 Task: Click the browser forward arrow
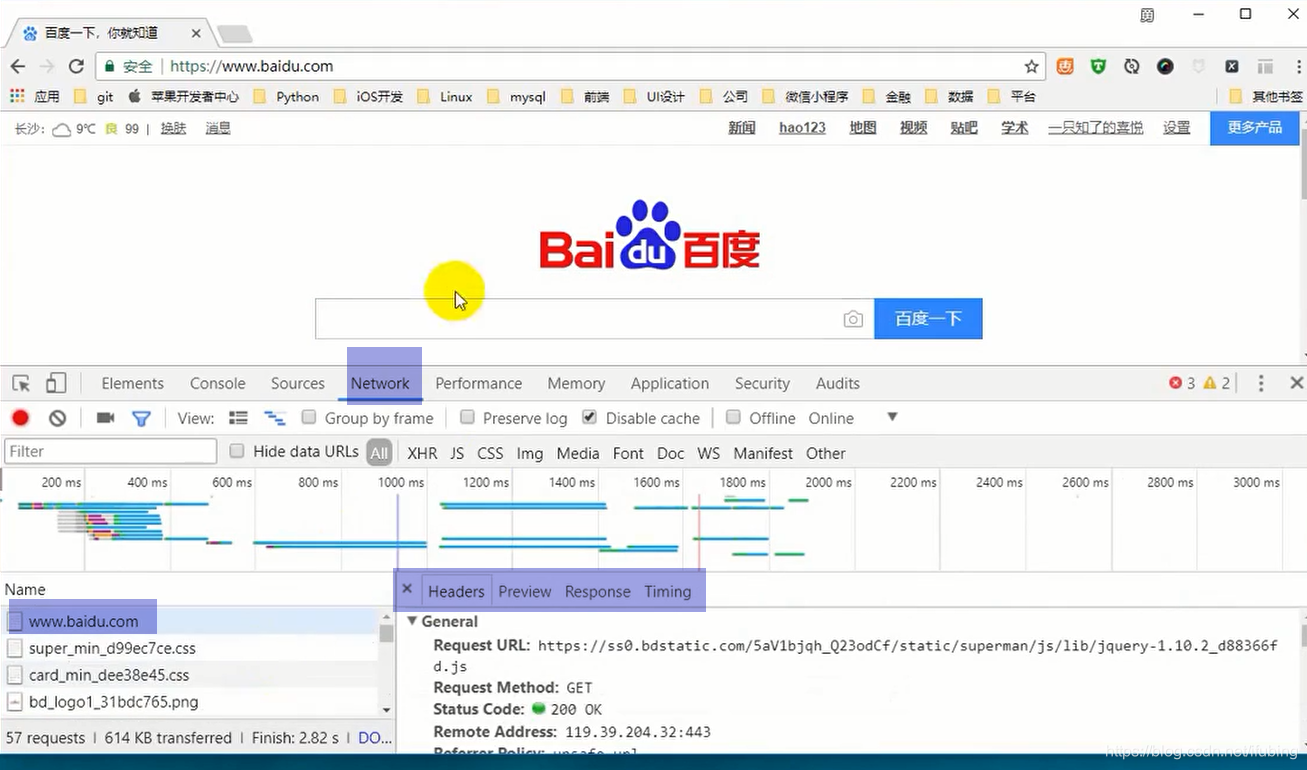tap(46, 66)
